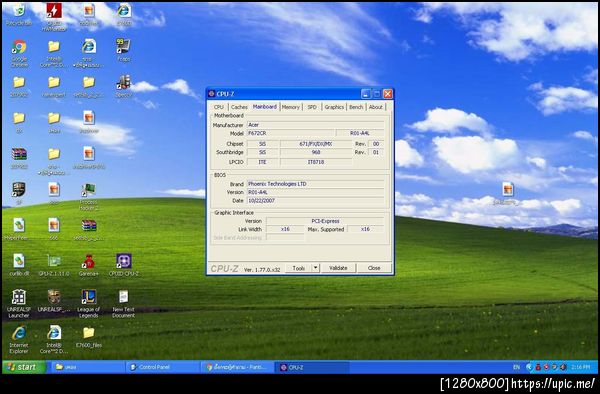The height and width of the screenshot is (394, 600).
Task: Select the CPUID CPU-Z desktop shortcut
Action: click(124, 264)
